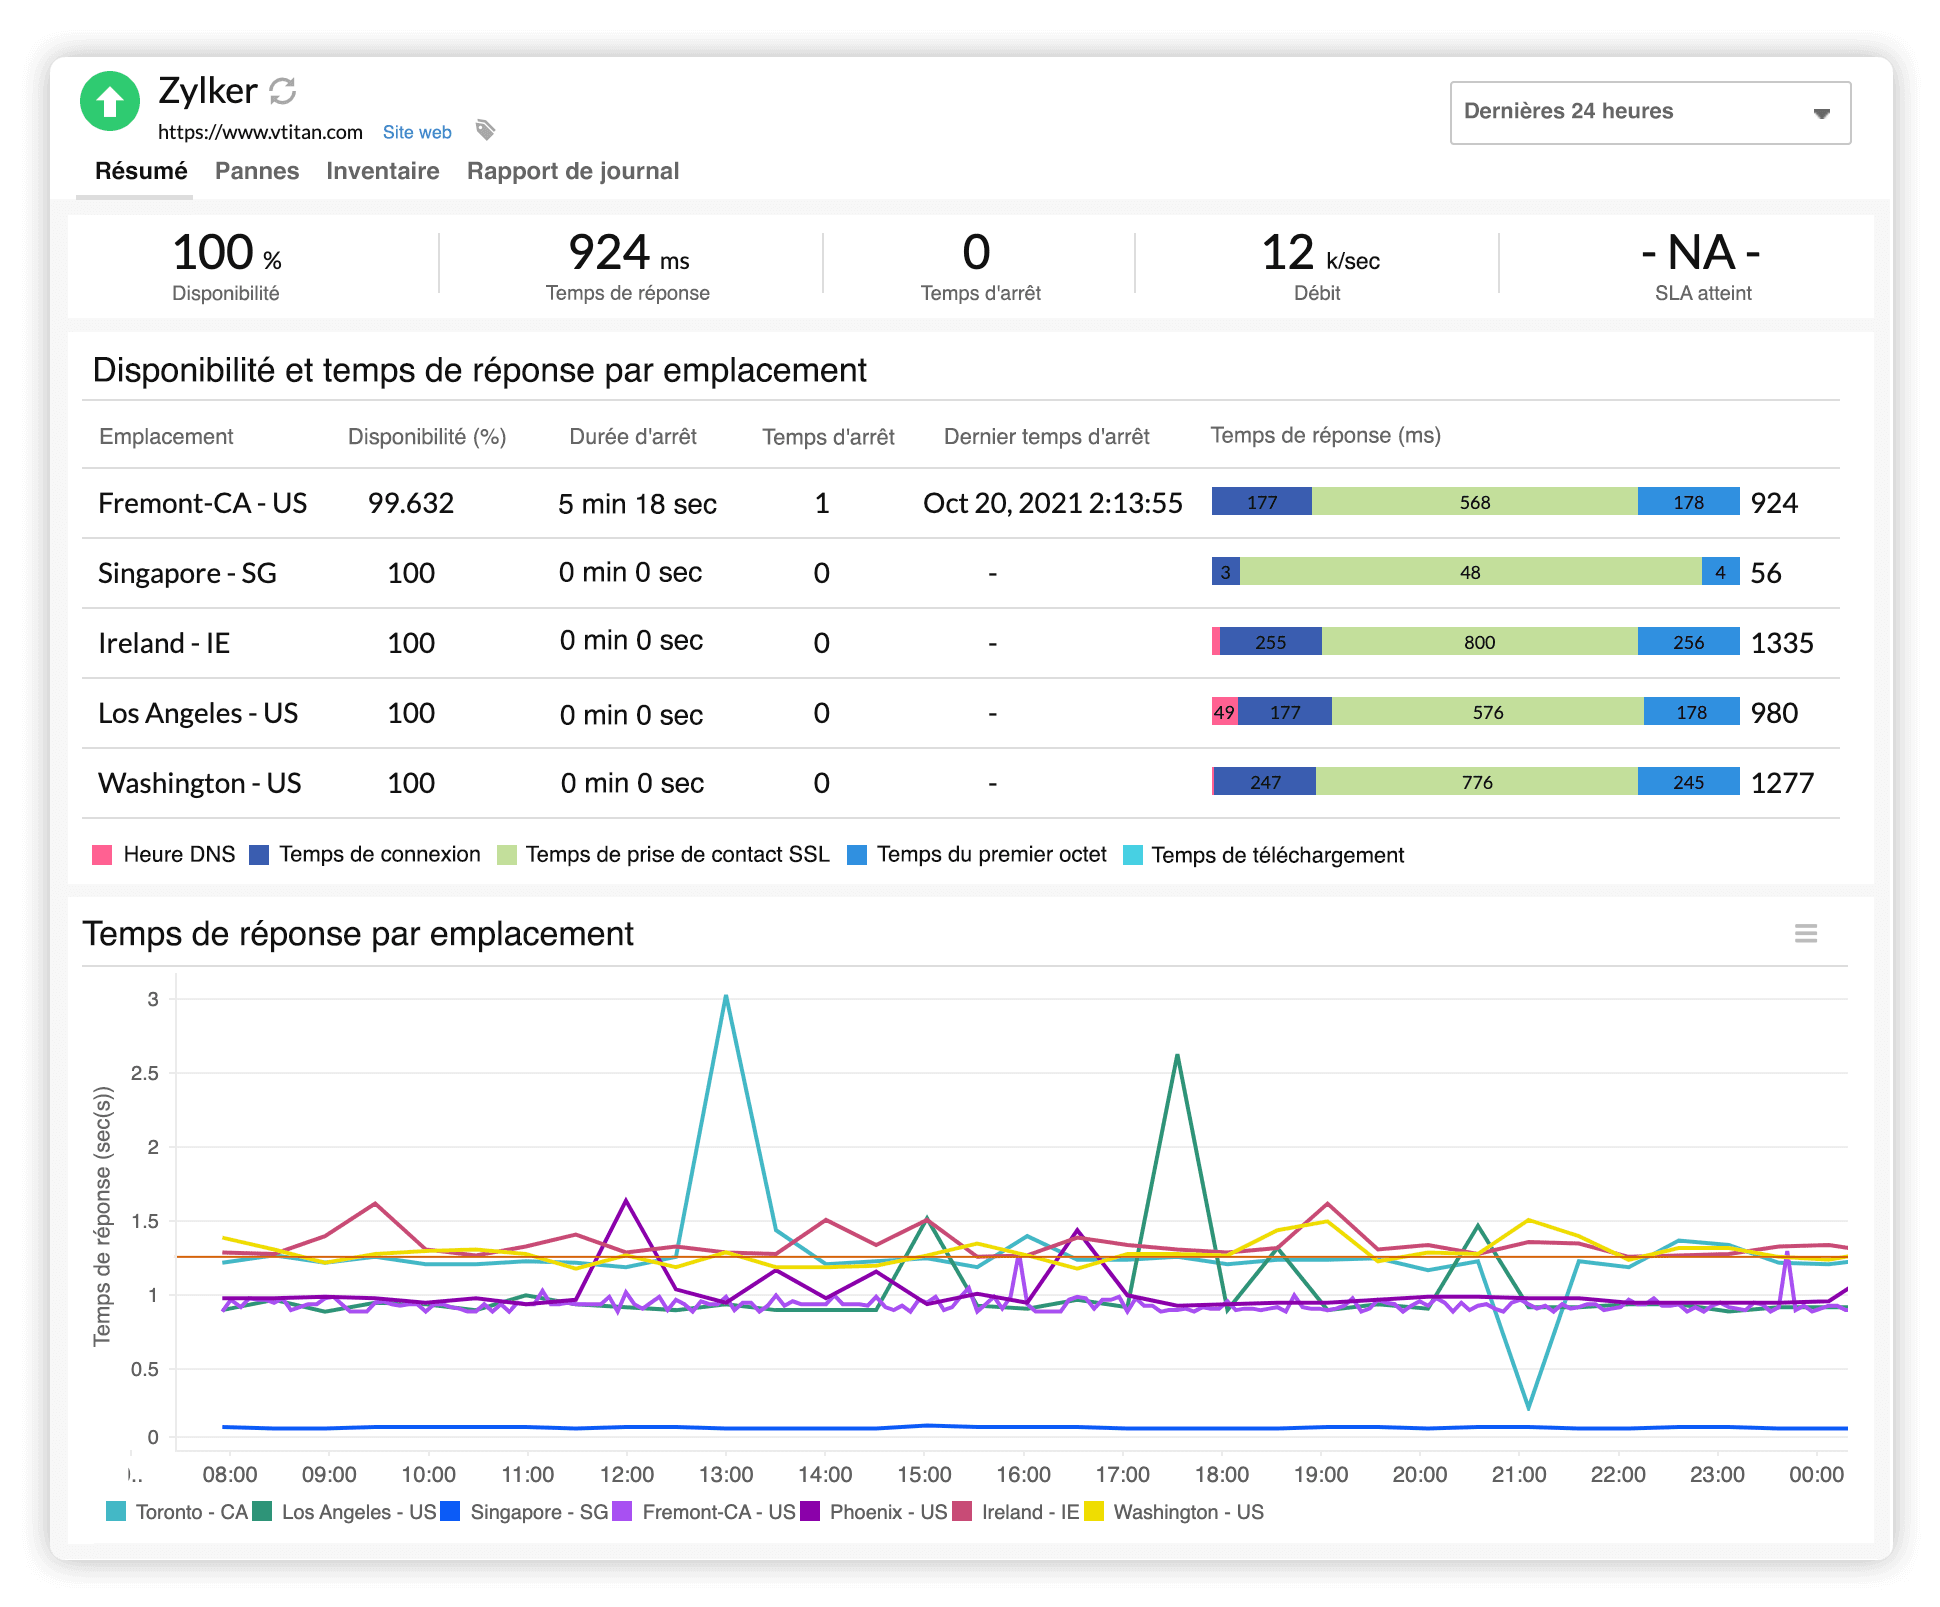Viewport: 1940px width, 1607px height.
Task: Click the 100 % Disponibilité summary metric
Action: [x=227, y=266]
